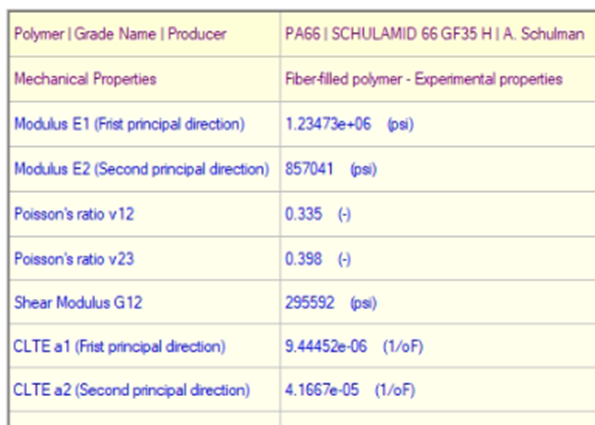Image resolution: width=595 pixels, height=425 pixels.
Task: Select the Poisson's ratio v23 label
Action: [74, 259]
